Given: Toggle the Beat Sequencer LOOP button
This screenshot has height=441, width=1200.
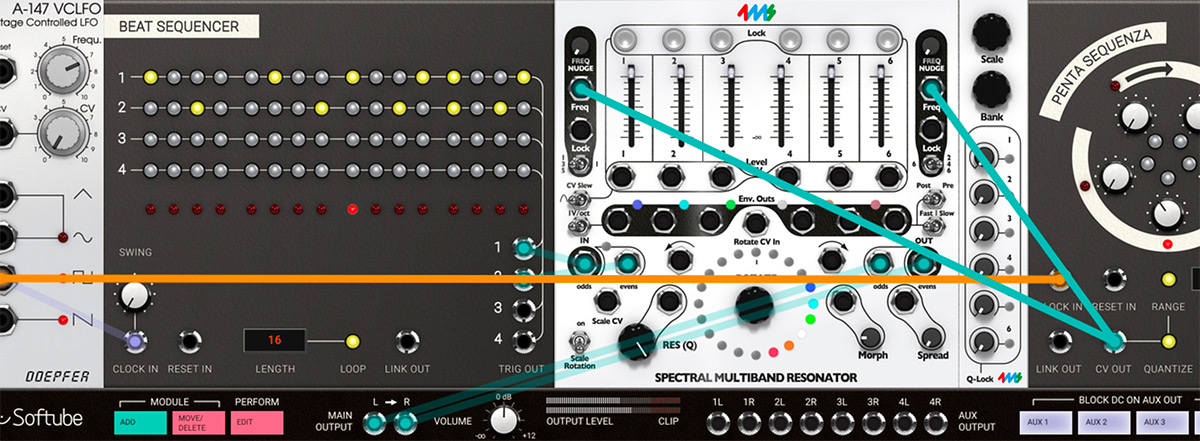Looking at the screenshot, I should tap(352, 342).
